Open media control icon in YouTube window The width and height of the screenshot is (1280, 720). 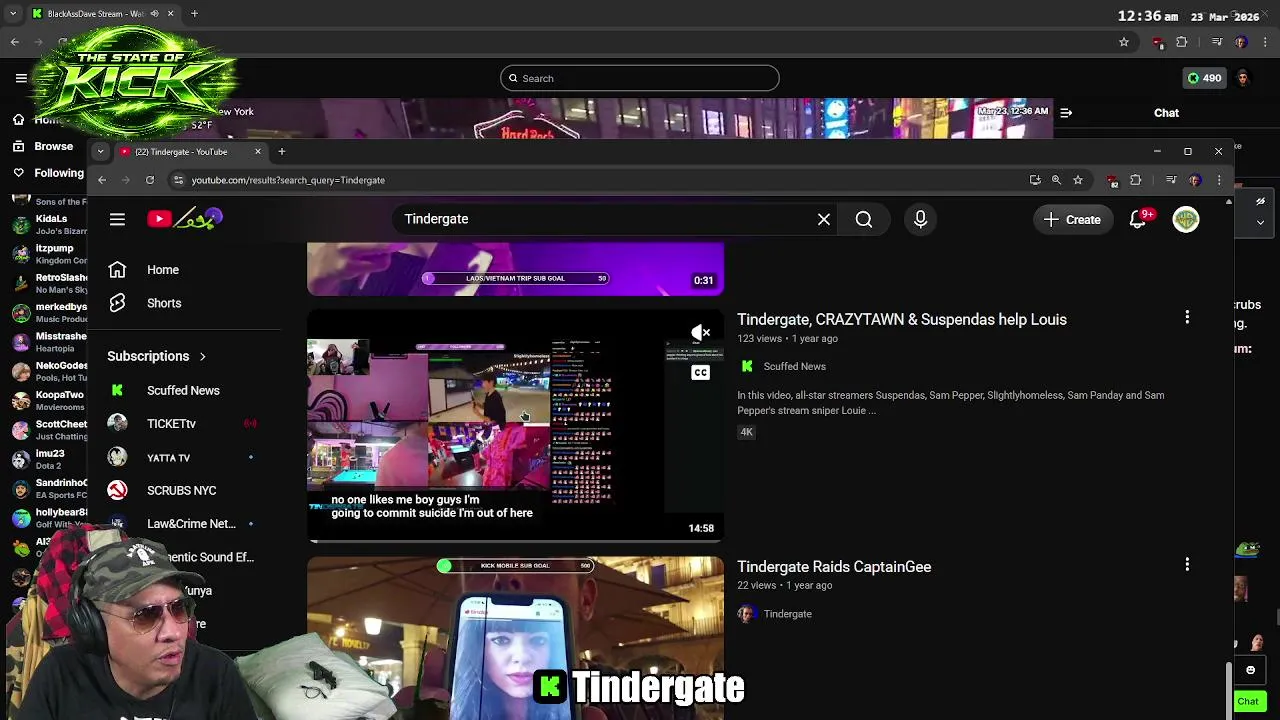click(1171, 180)
